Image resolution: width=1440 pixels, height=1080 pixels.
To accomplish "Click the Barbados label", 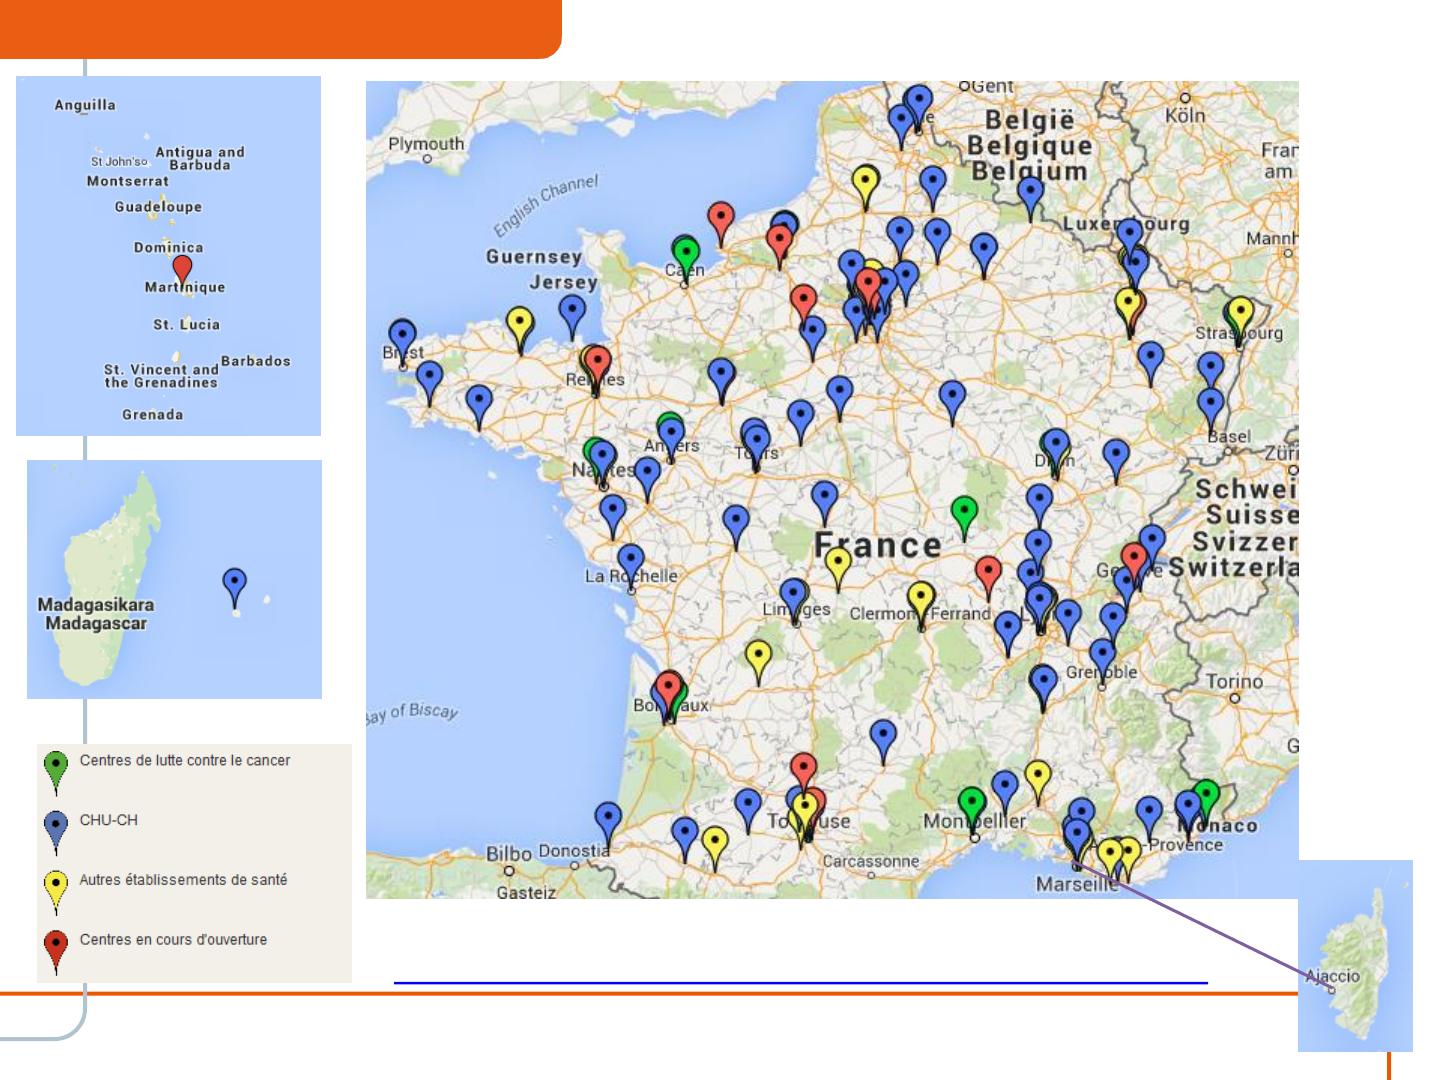I will (x=255, y=361).
